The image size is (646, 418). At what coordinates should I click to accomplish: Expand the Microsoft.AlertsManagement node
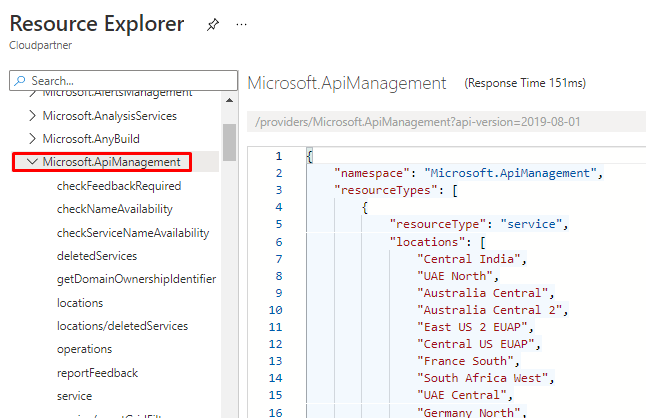33,93
